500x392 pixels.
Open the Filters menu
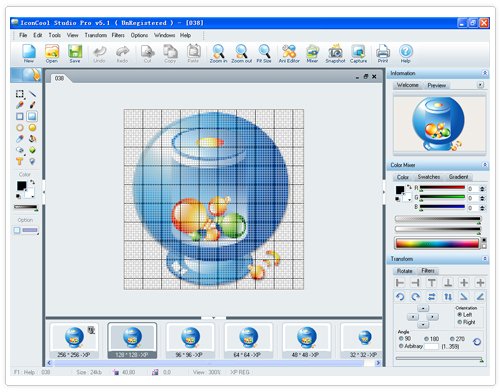[x=118, y=35]
